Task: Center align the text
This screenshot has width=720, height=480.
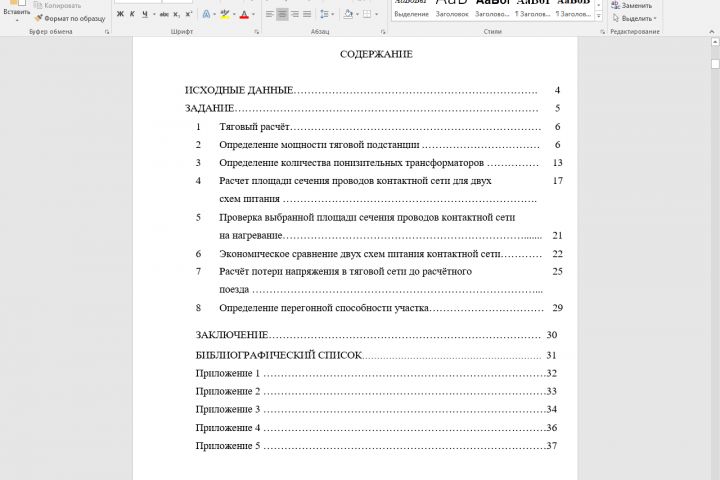Action: [x=282, y=14]
